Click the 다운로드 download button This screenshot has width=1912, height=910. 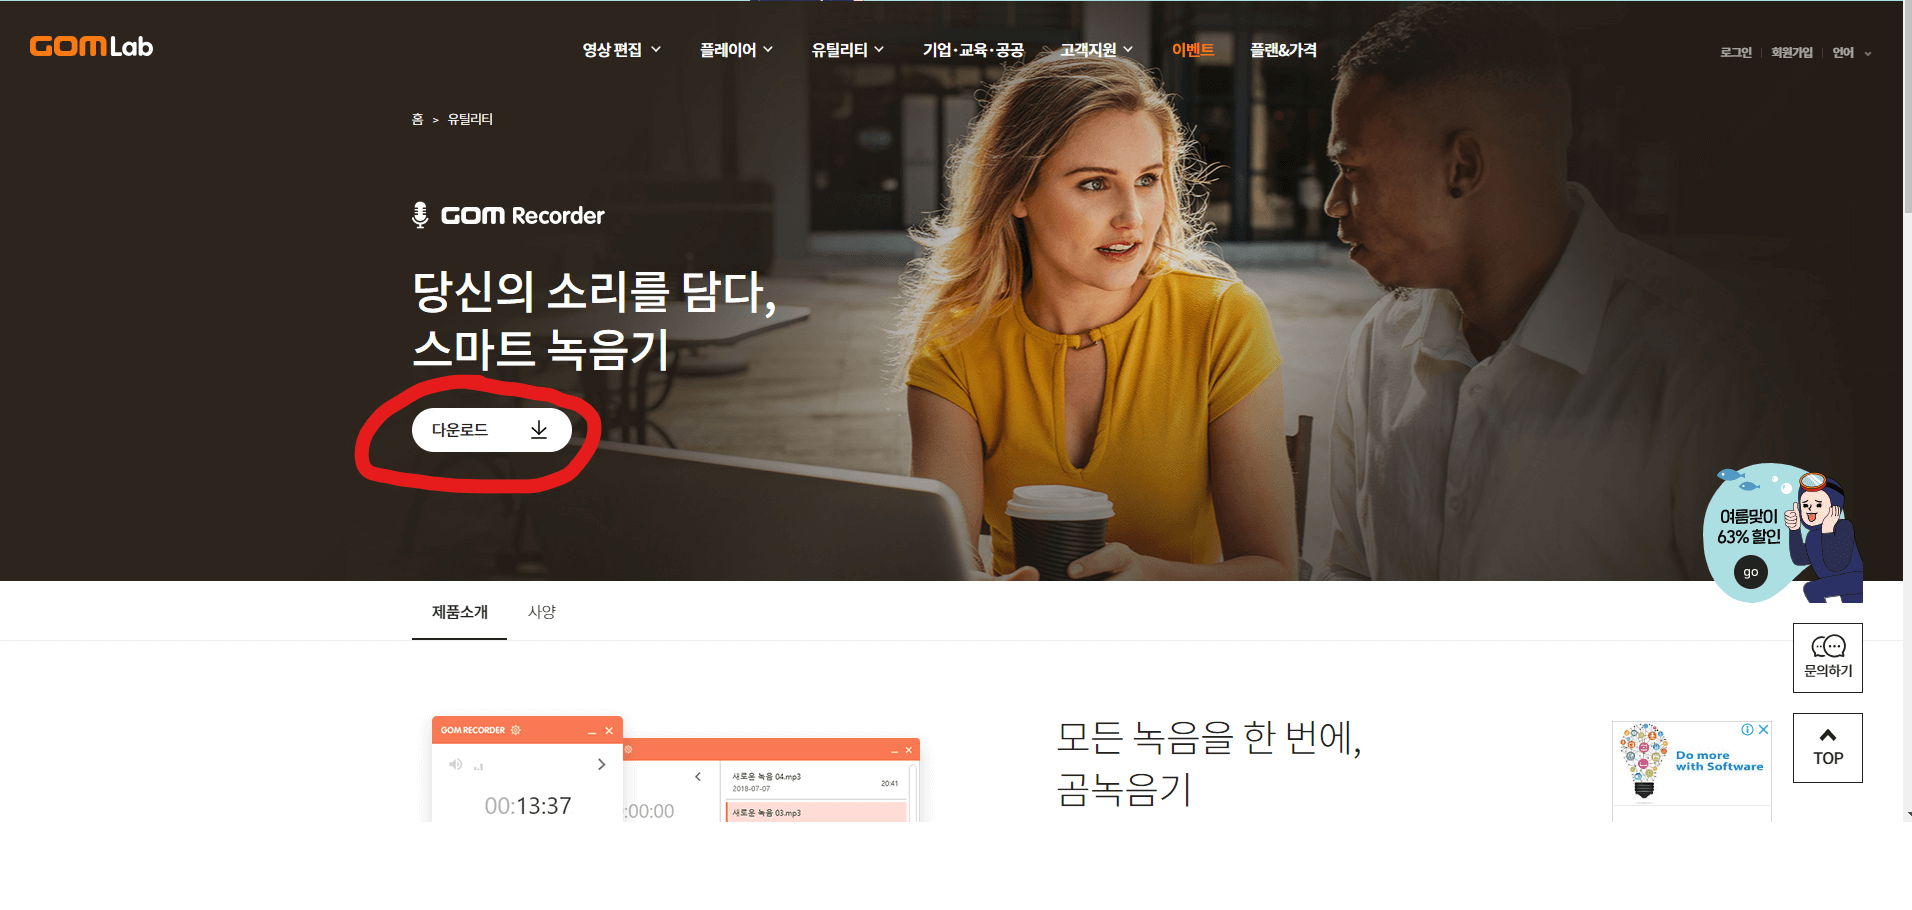(x=492, y=430)
